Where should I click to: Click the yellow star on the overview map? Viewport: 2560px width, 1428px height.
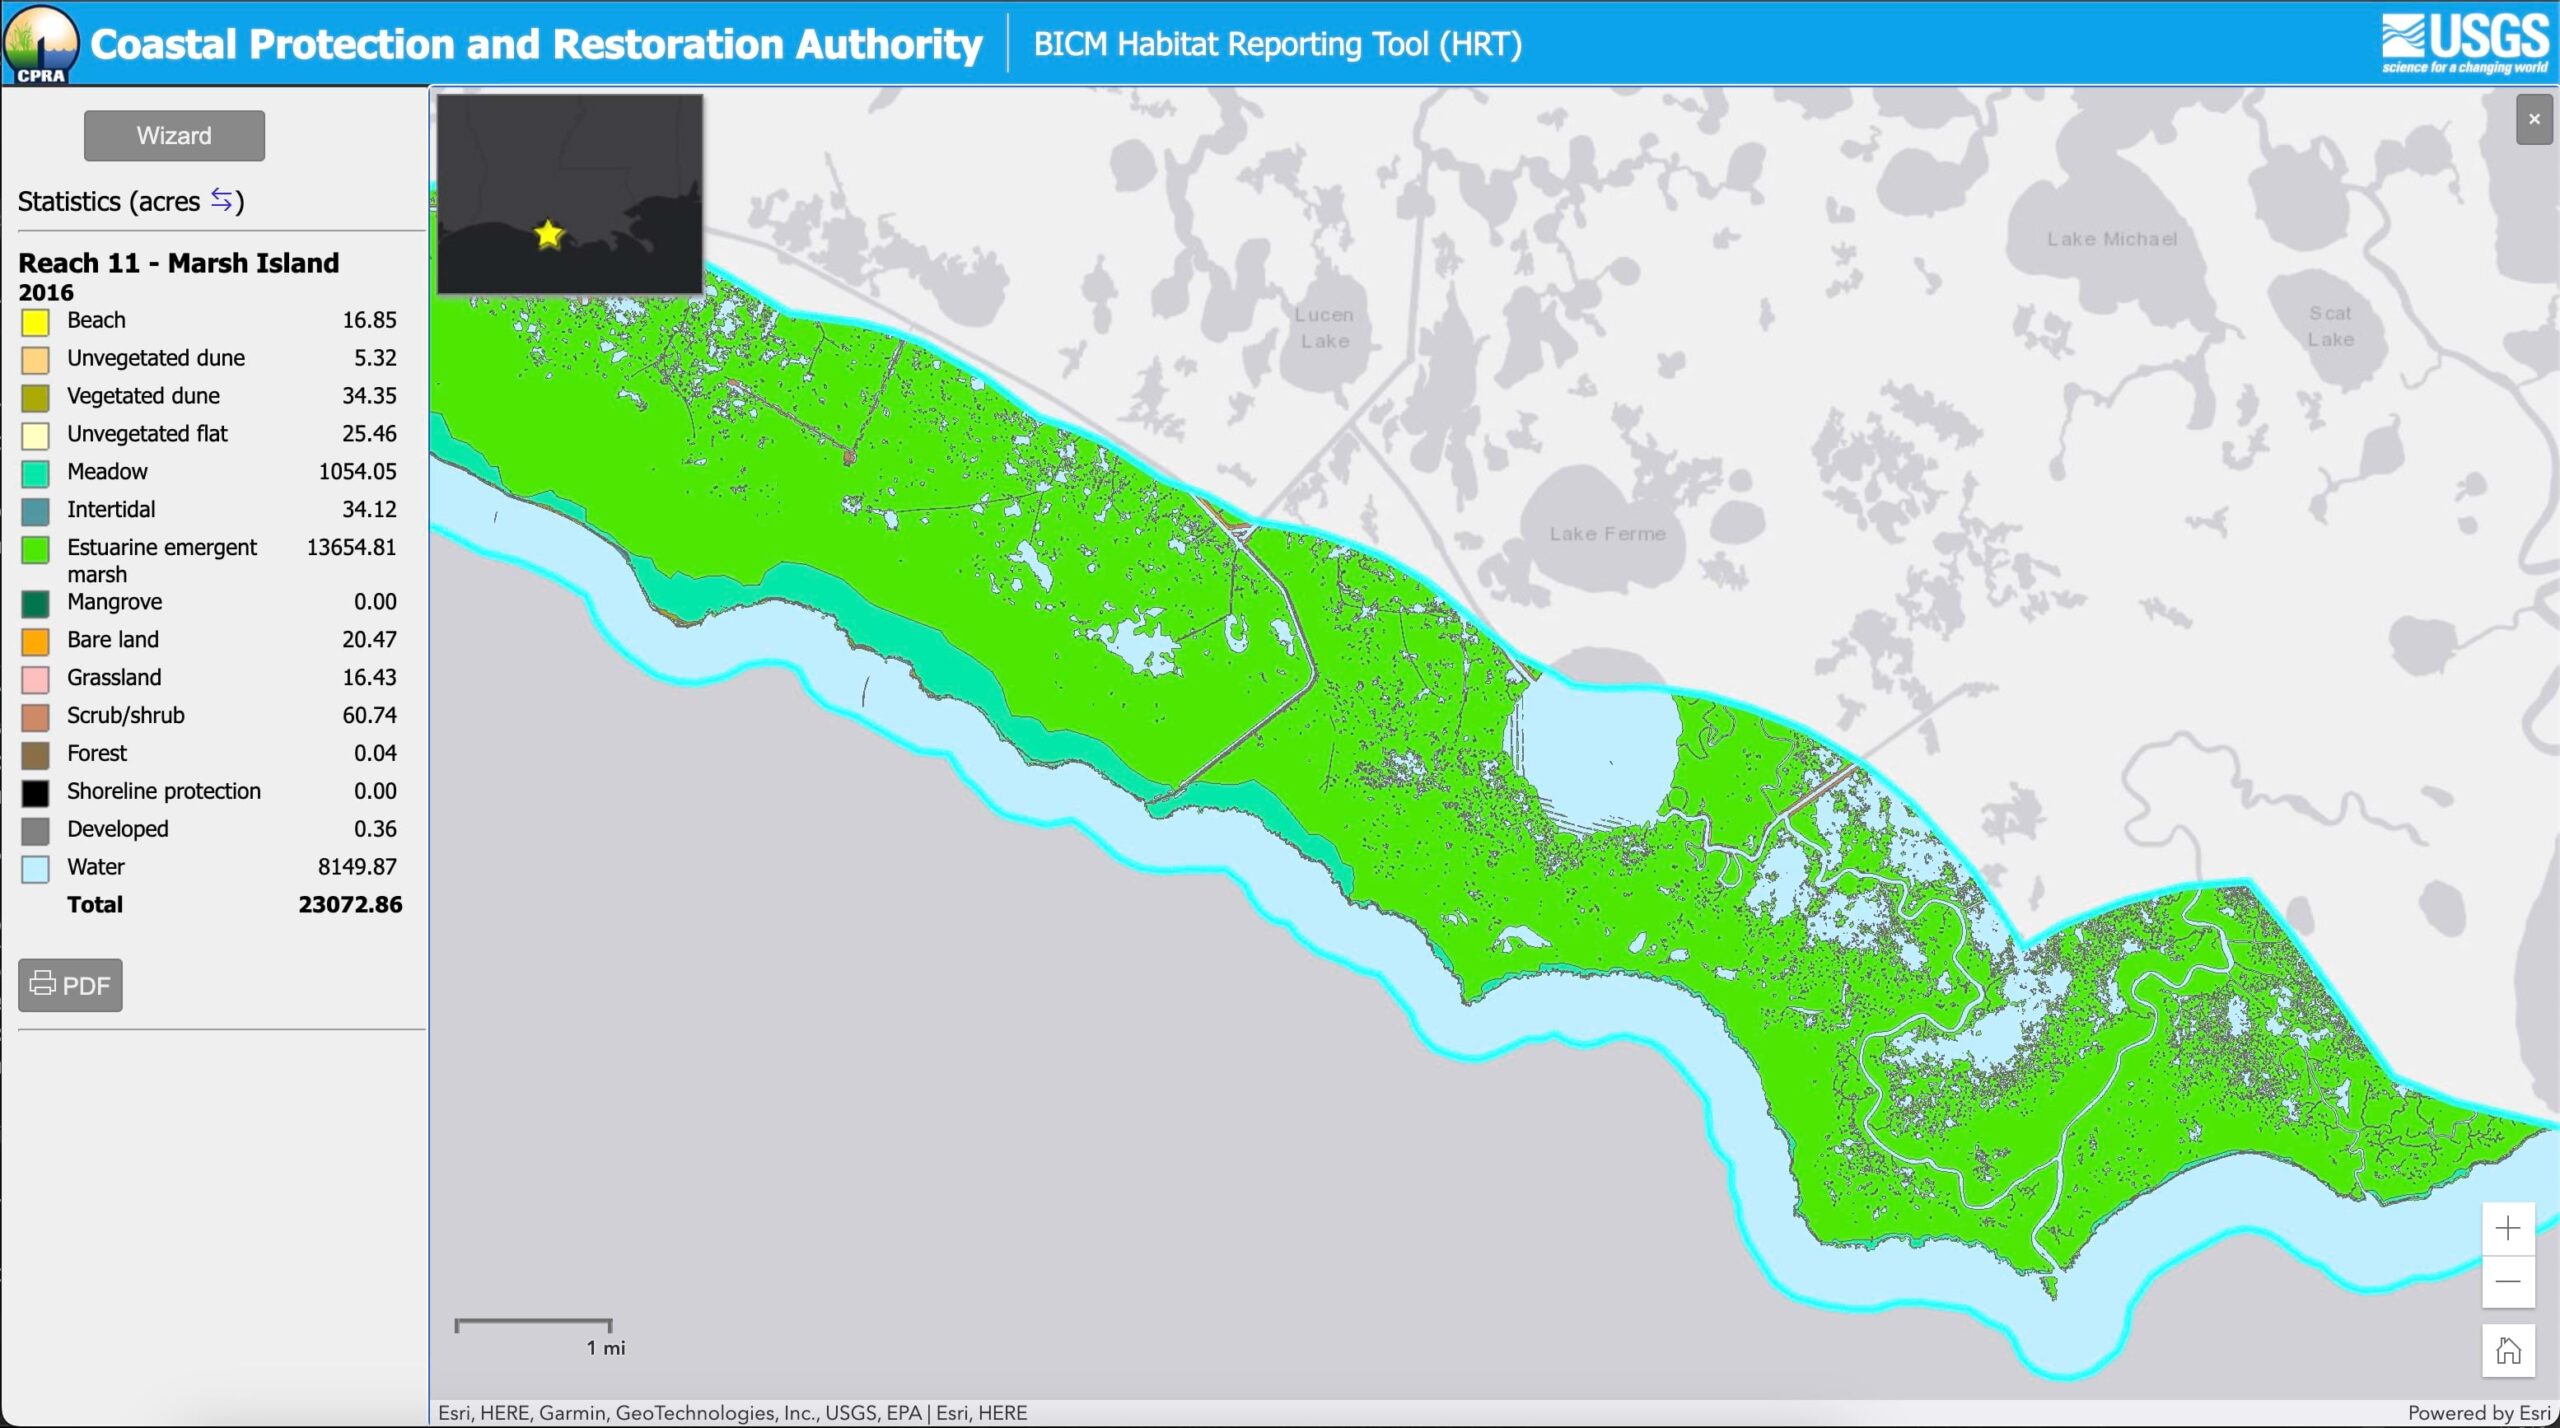548,234
